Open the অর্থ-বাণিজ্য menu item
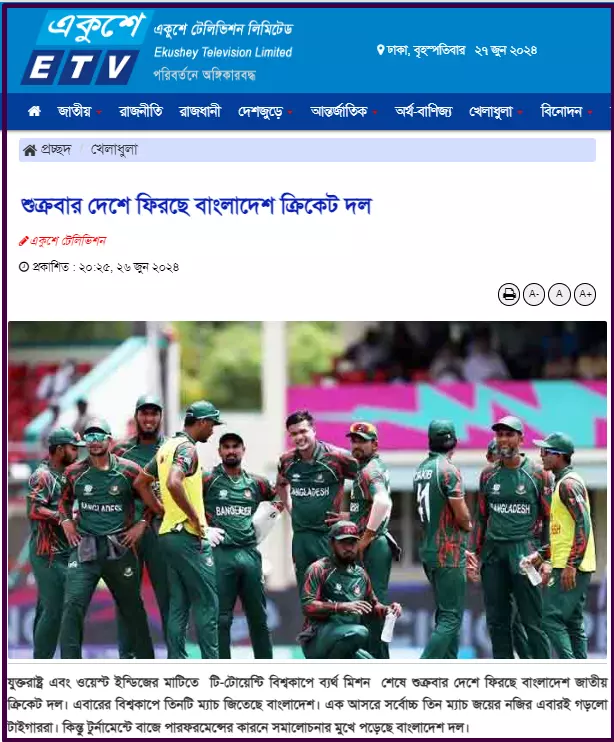 pyautogui.click(x=423, y=112)
